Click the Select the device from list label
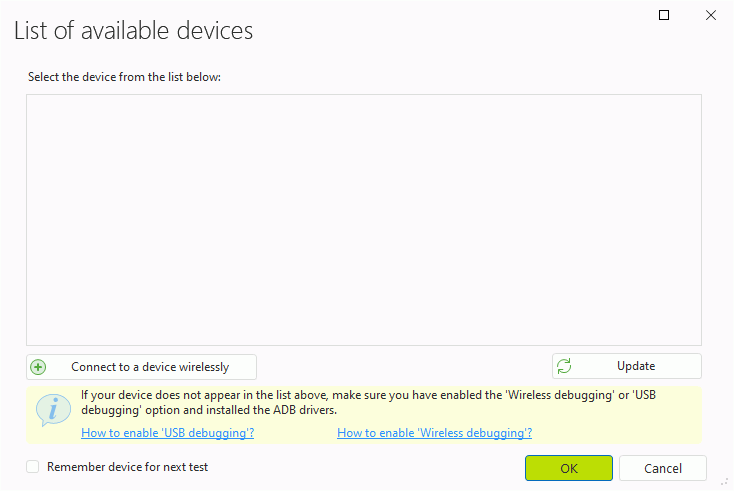The image size is (734, 491). [x=124, y=77]
